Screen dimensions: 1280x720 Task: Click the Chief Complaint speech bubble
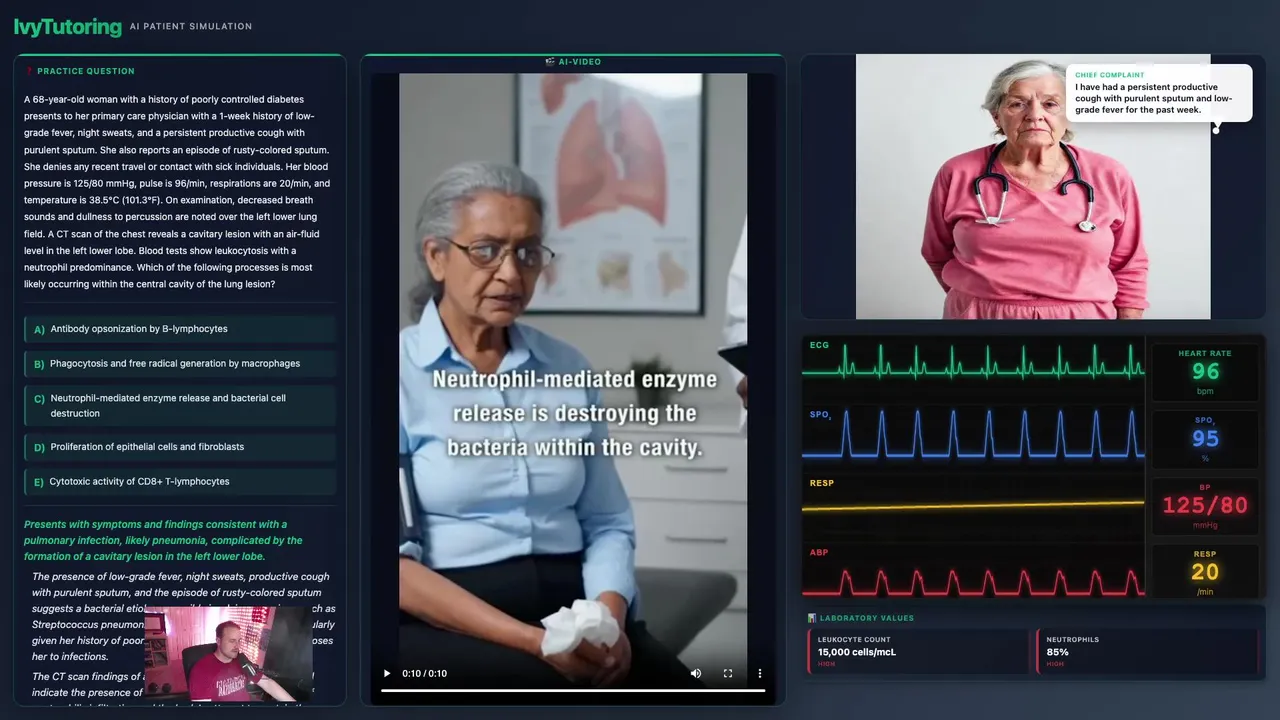click(1159, 93)
